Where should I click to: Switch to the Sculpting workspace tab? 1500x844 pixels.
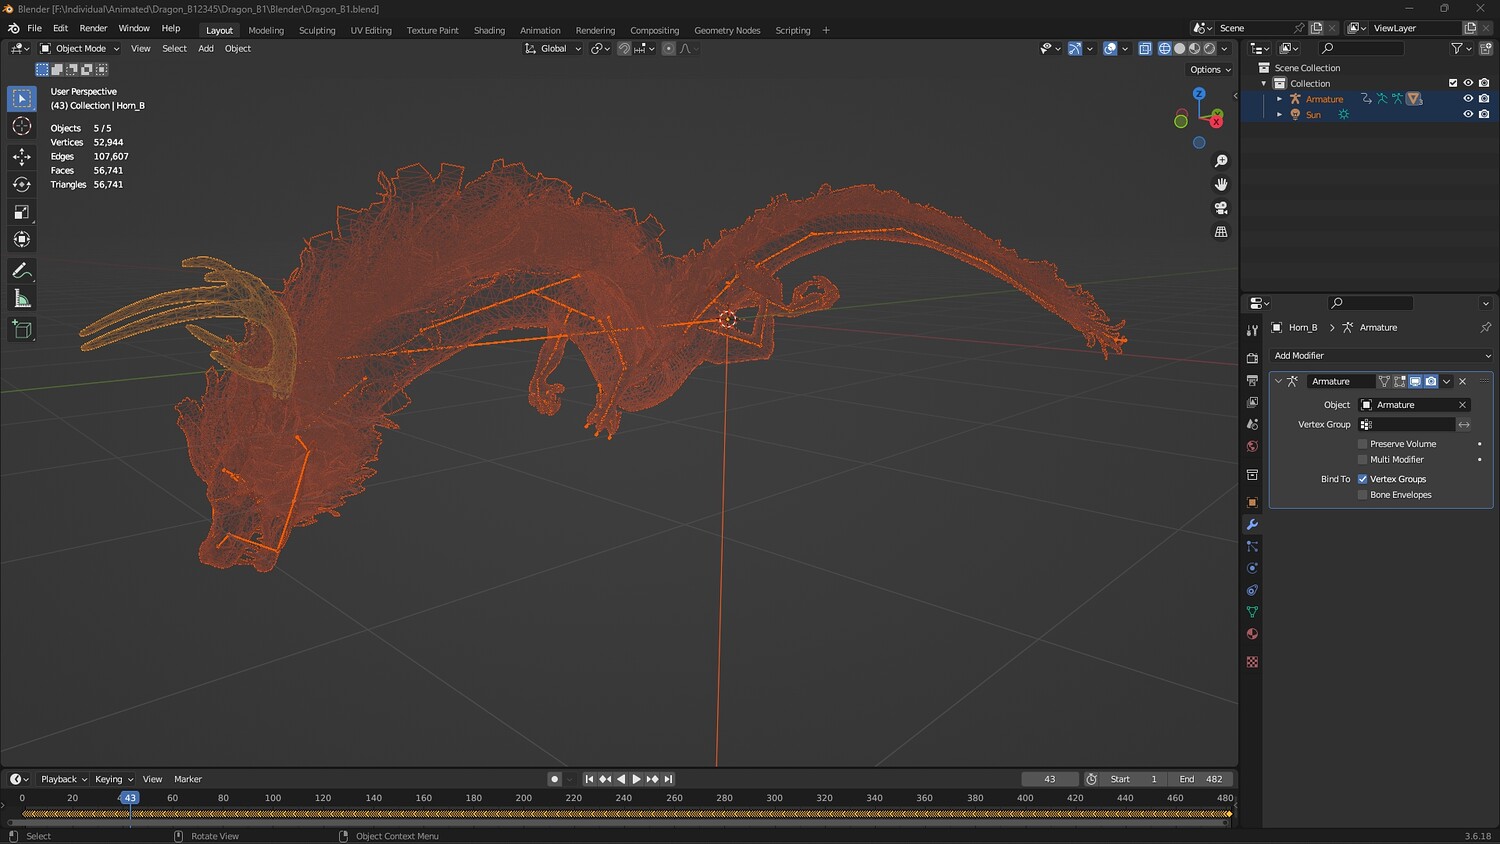(317, 30)
